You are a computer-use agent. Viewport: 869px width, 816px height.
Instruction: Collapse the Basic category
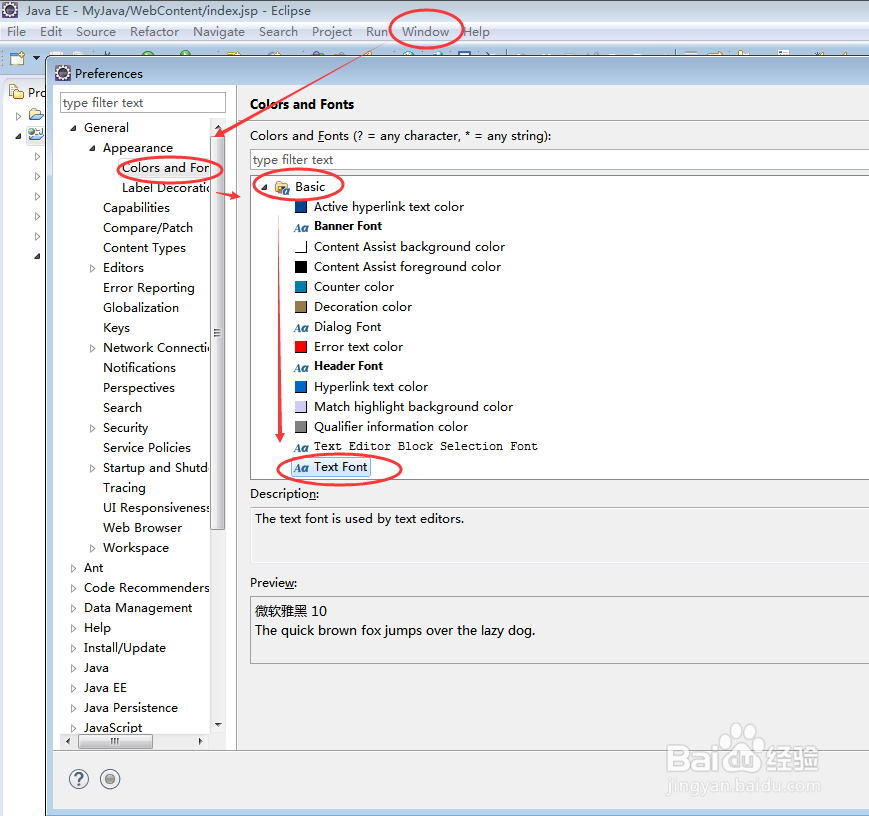pos(264,187)
